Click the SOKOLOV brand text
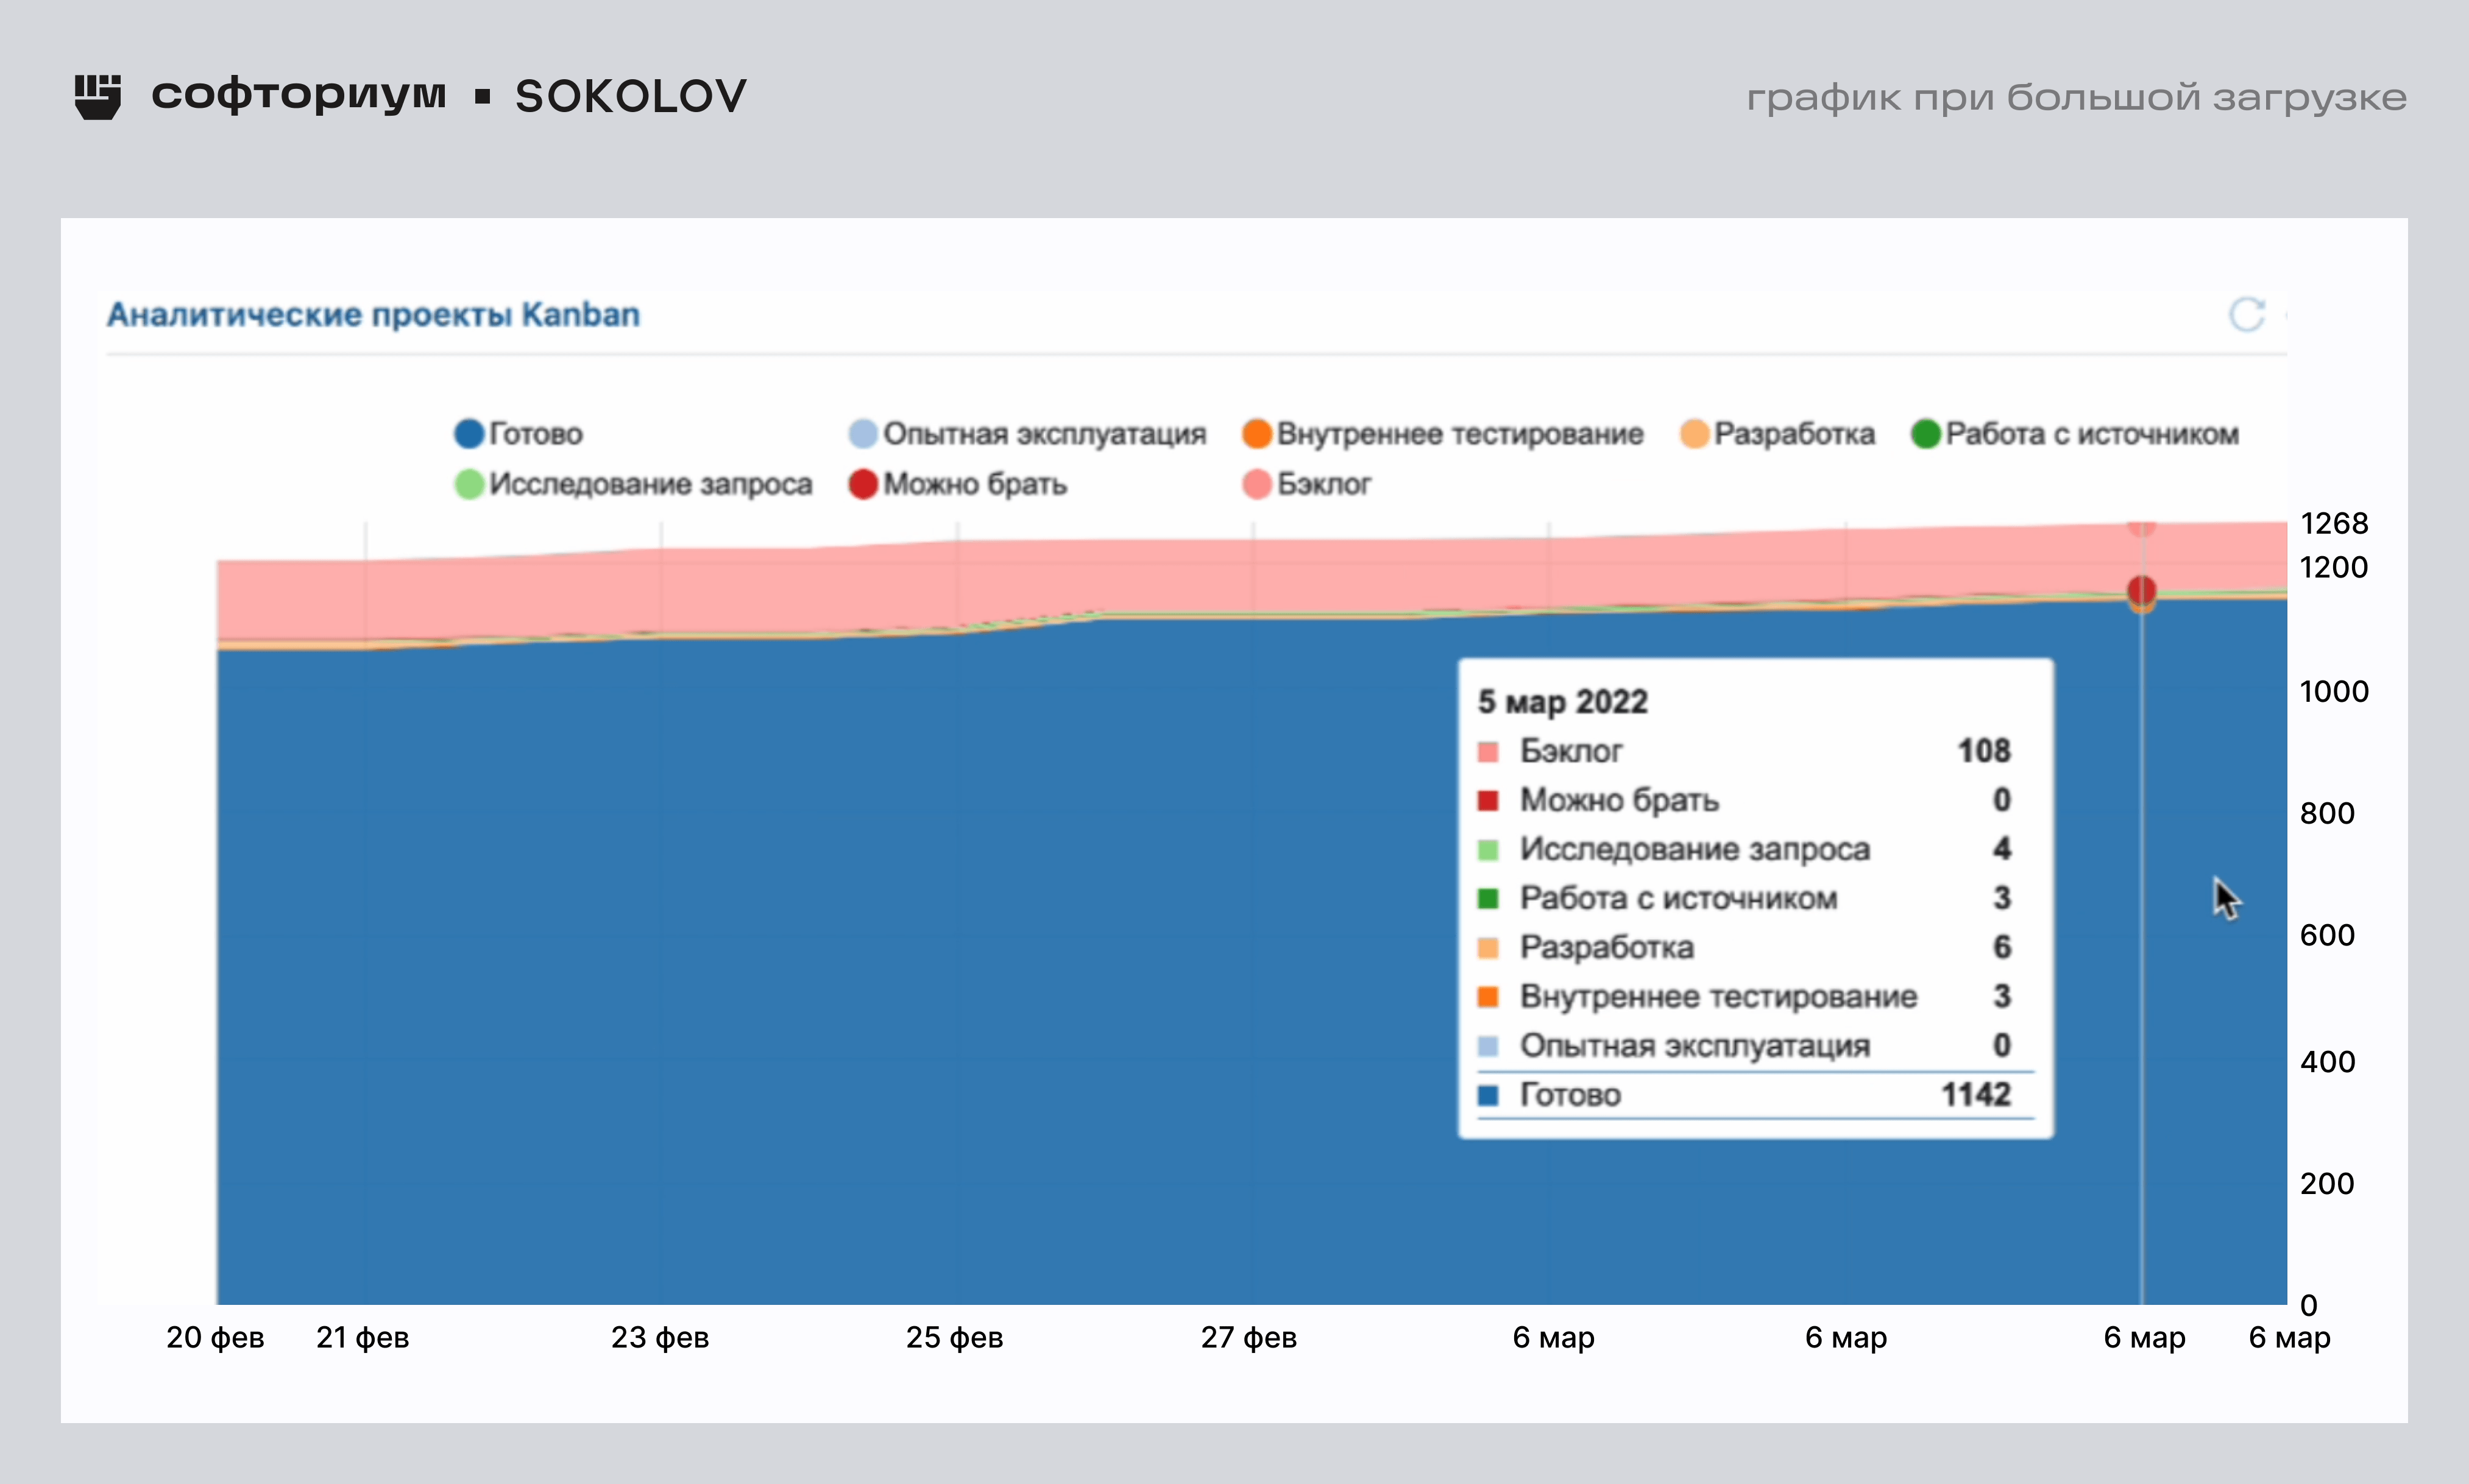The width and height of the screenshot is (2469, 1484). pos(630,97)
